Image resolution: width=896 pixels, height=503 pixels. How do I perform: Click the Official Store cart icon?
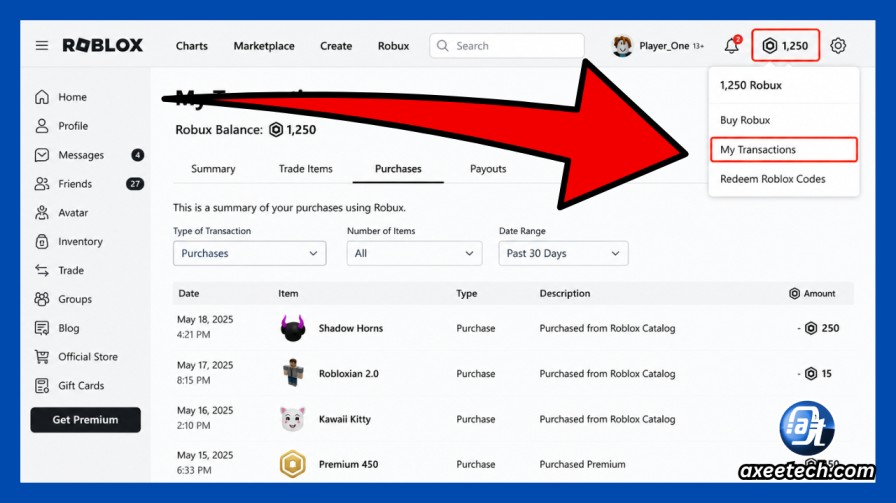pyautogui.click(x=42, y=357)
